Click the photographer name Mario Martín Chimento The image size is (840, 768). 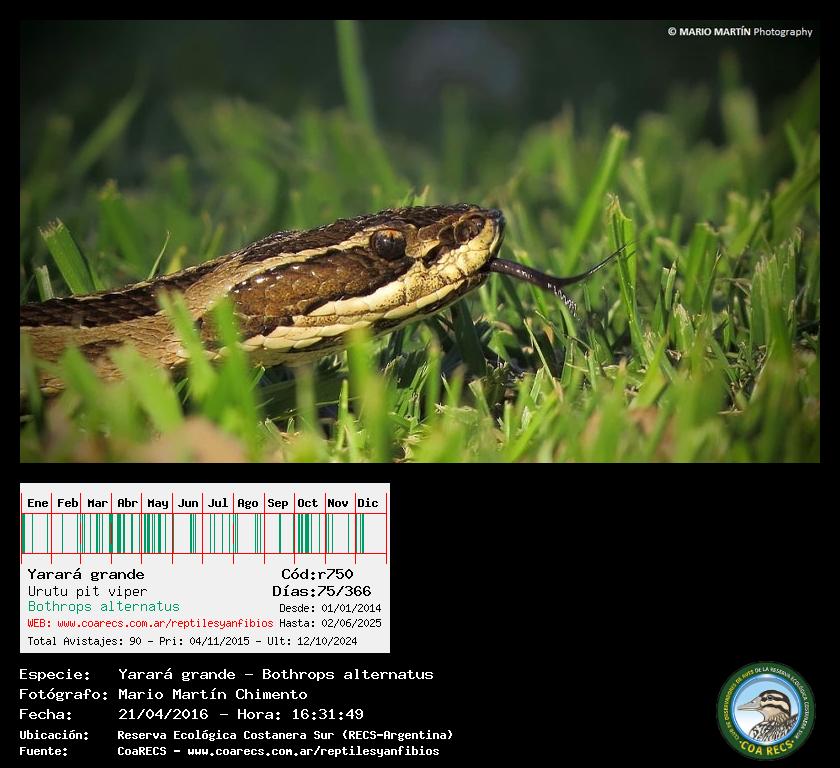click(212, 694)
